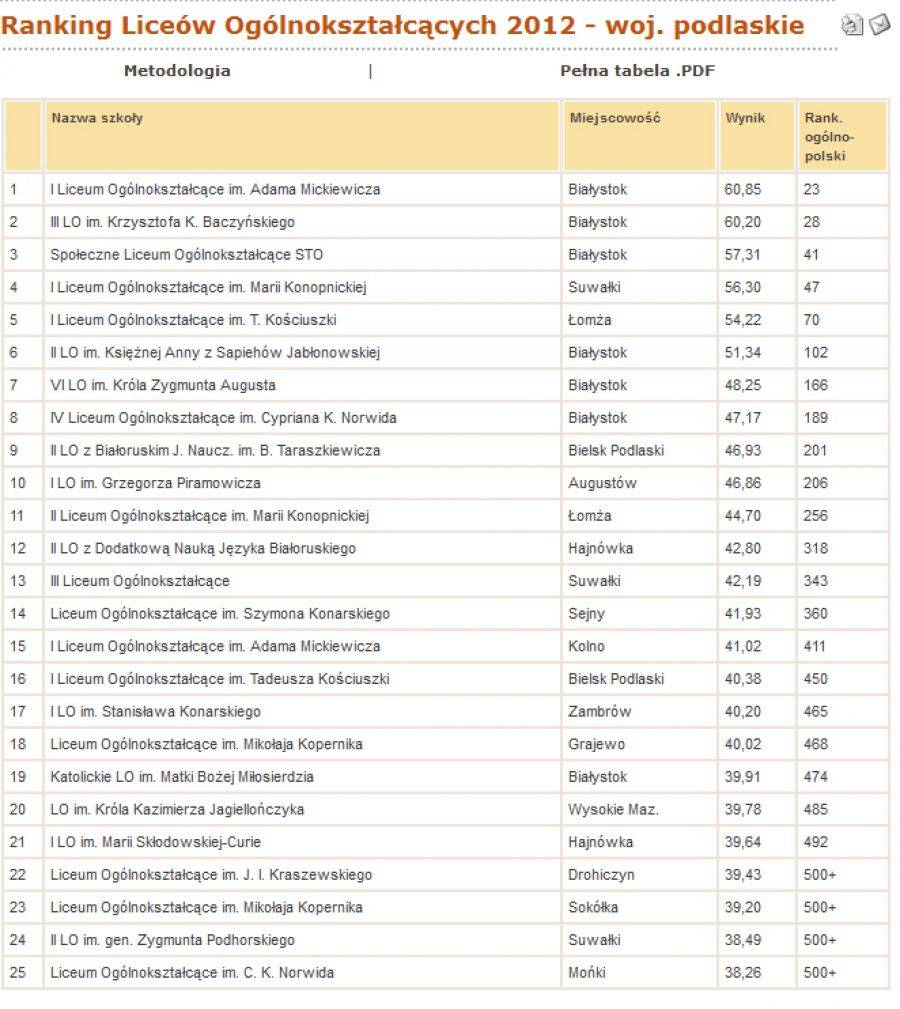The width and height of the screenshot is (900, 1009).
Task: Open the Metodologia link
Action: tap(177, 71)
